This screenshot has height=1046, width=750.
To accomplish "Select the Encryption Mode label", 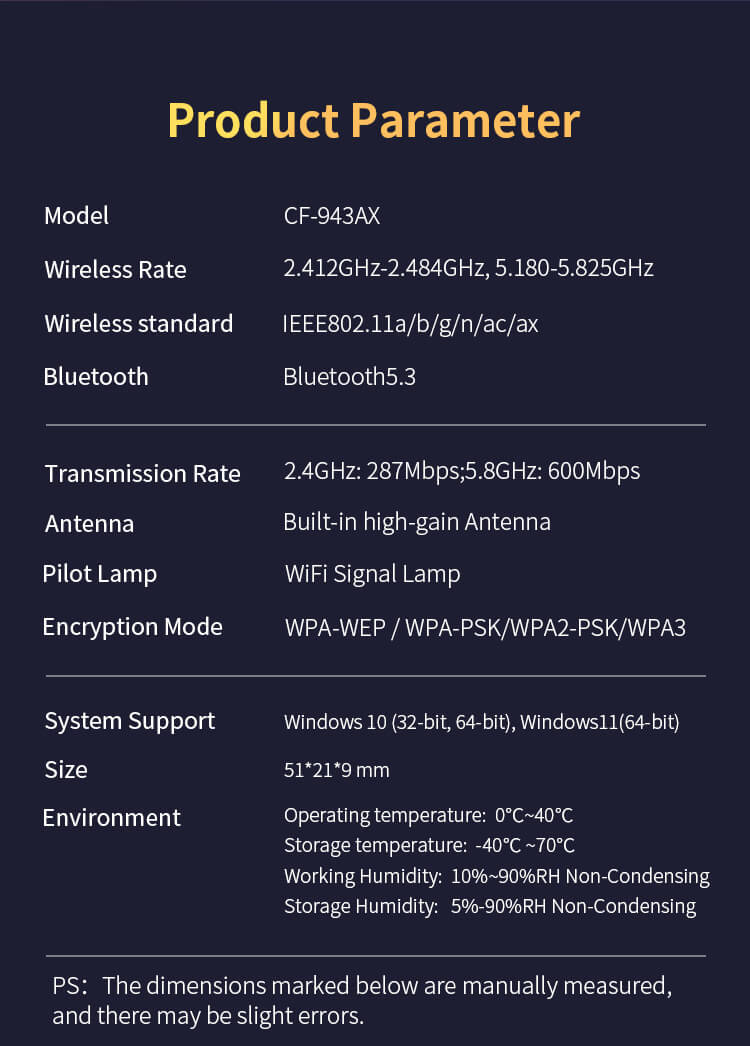I will point(133,628).
